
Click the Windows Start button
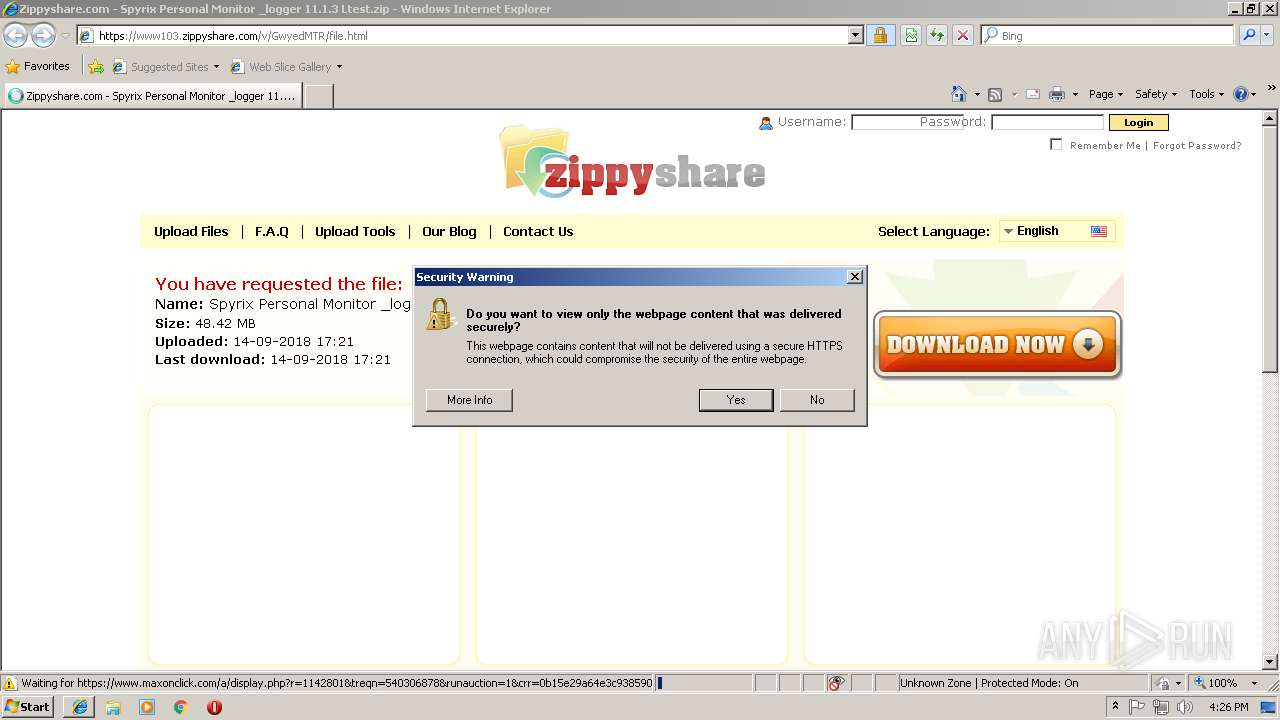[27, 707]
